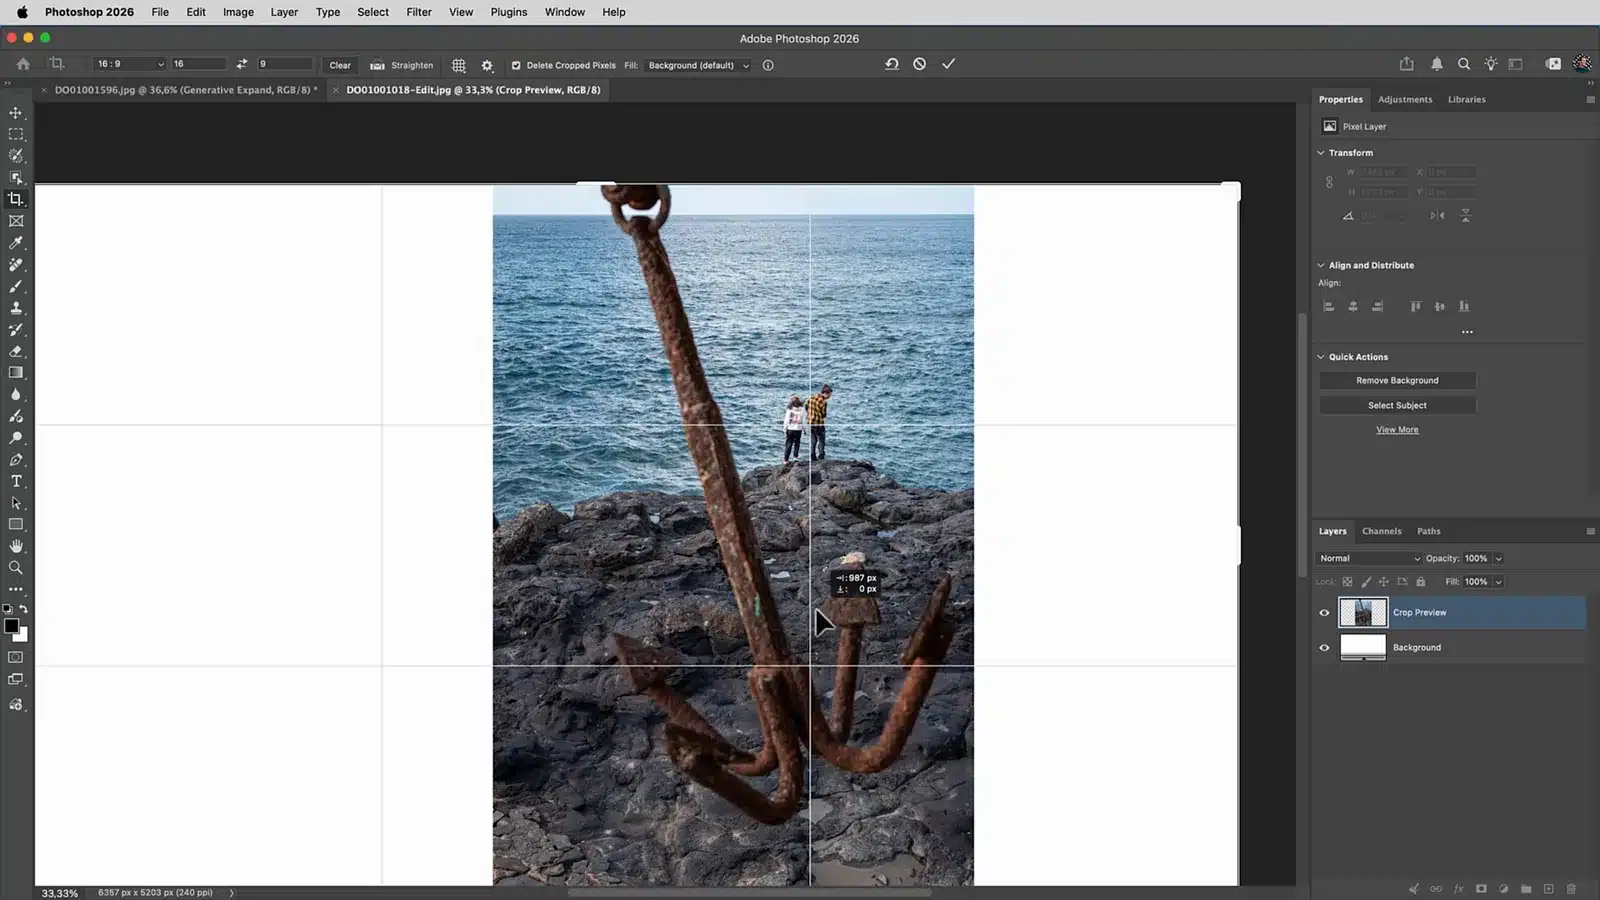Select the Gradient tool
1600x900 pixels.
click(16, 373)
